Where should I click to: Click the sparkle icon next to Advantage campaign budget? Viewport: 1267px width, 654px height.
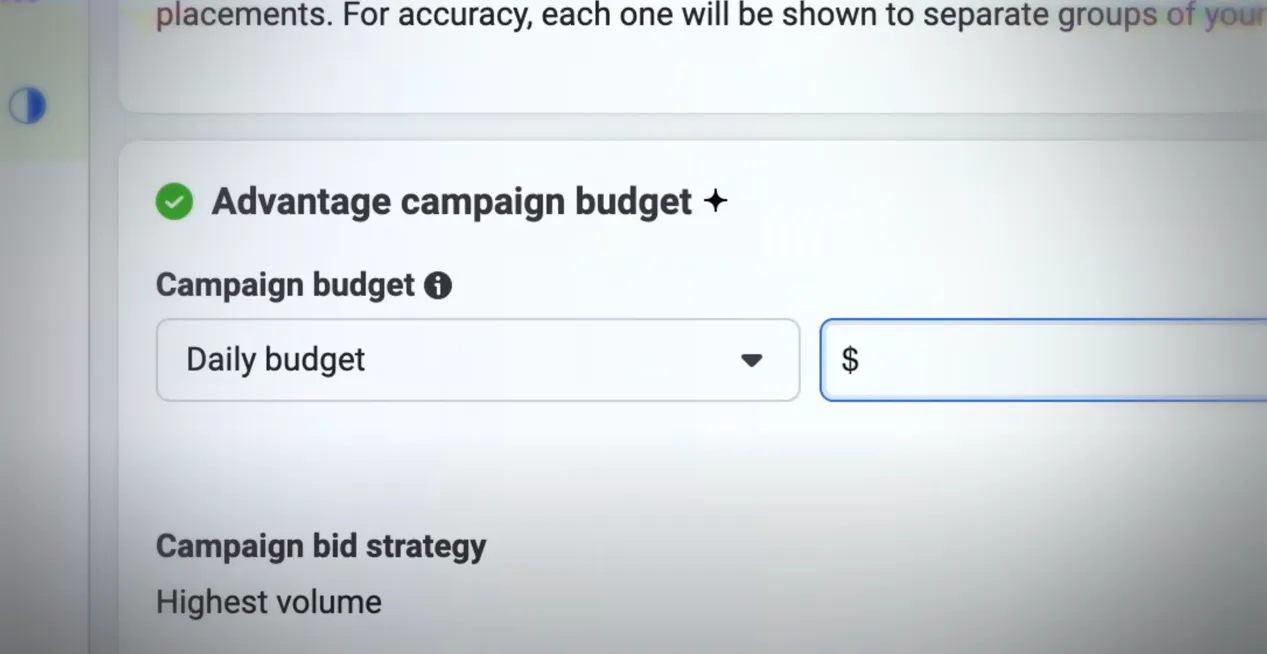pyautogui.click(x=715, y=201)
